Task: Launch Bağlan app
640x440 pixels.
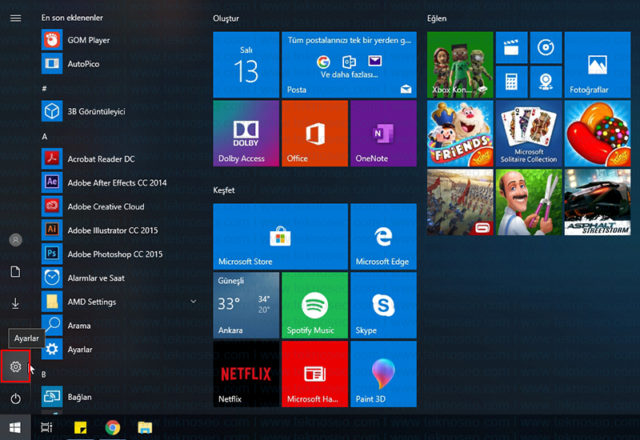Action: (x=118, y=397)
